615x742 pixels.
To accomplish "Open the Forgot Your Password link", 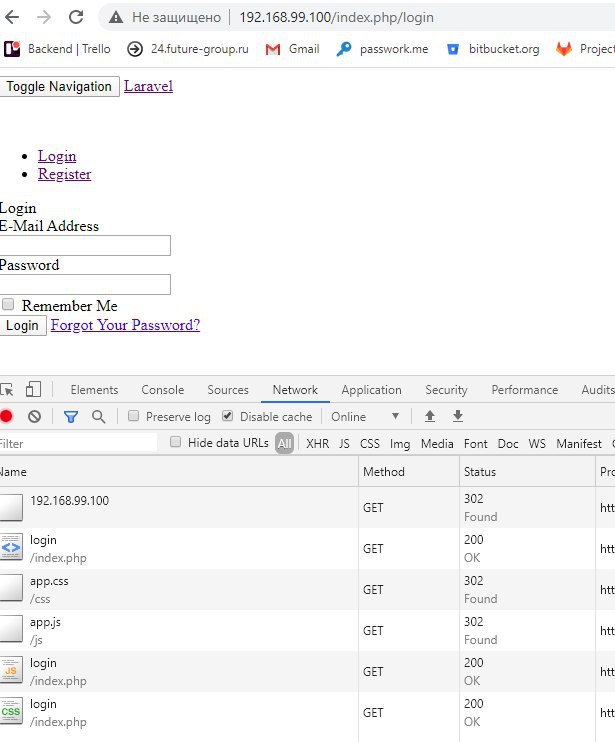I will 125,325.
